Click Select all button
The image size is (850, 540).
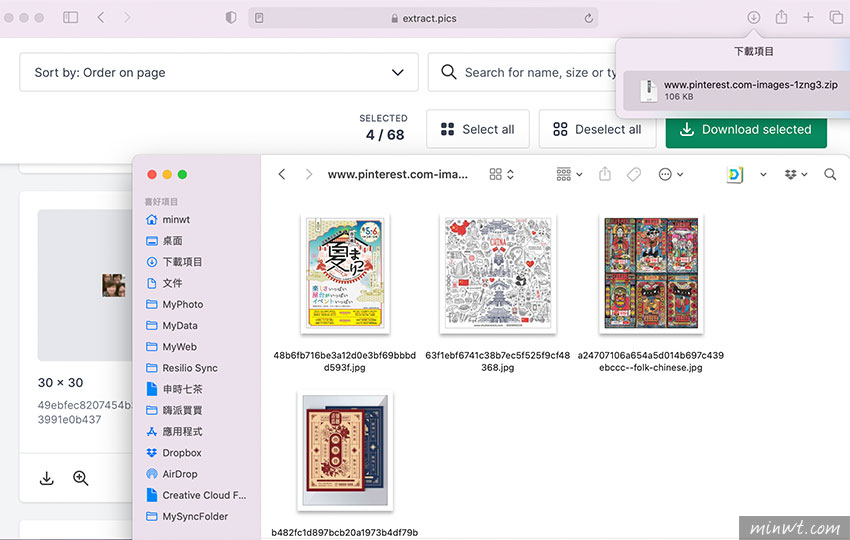pos(478,129)
